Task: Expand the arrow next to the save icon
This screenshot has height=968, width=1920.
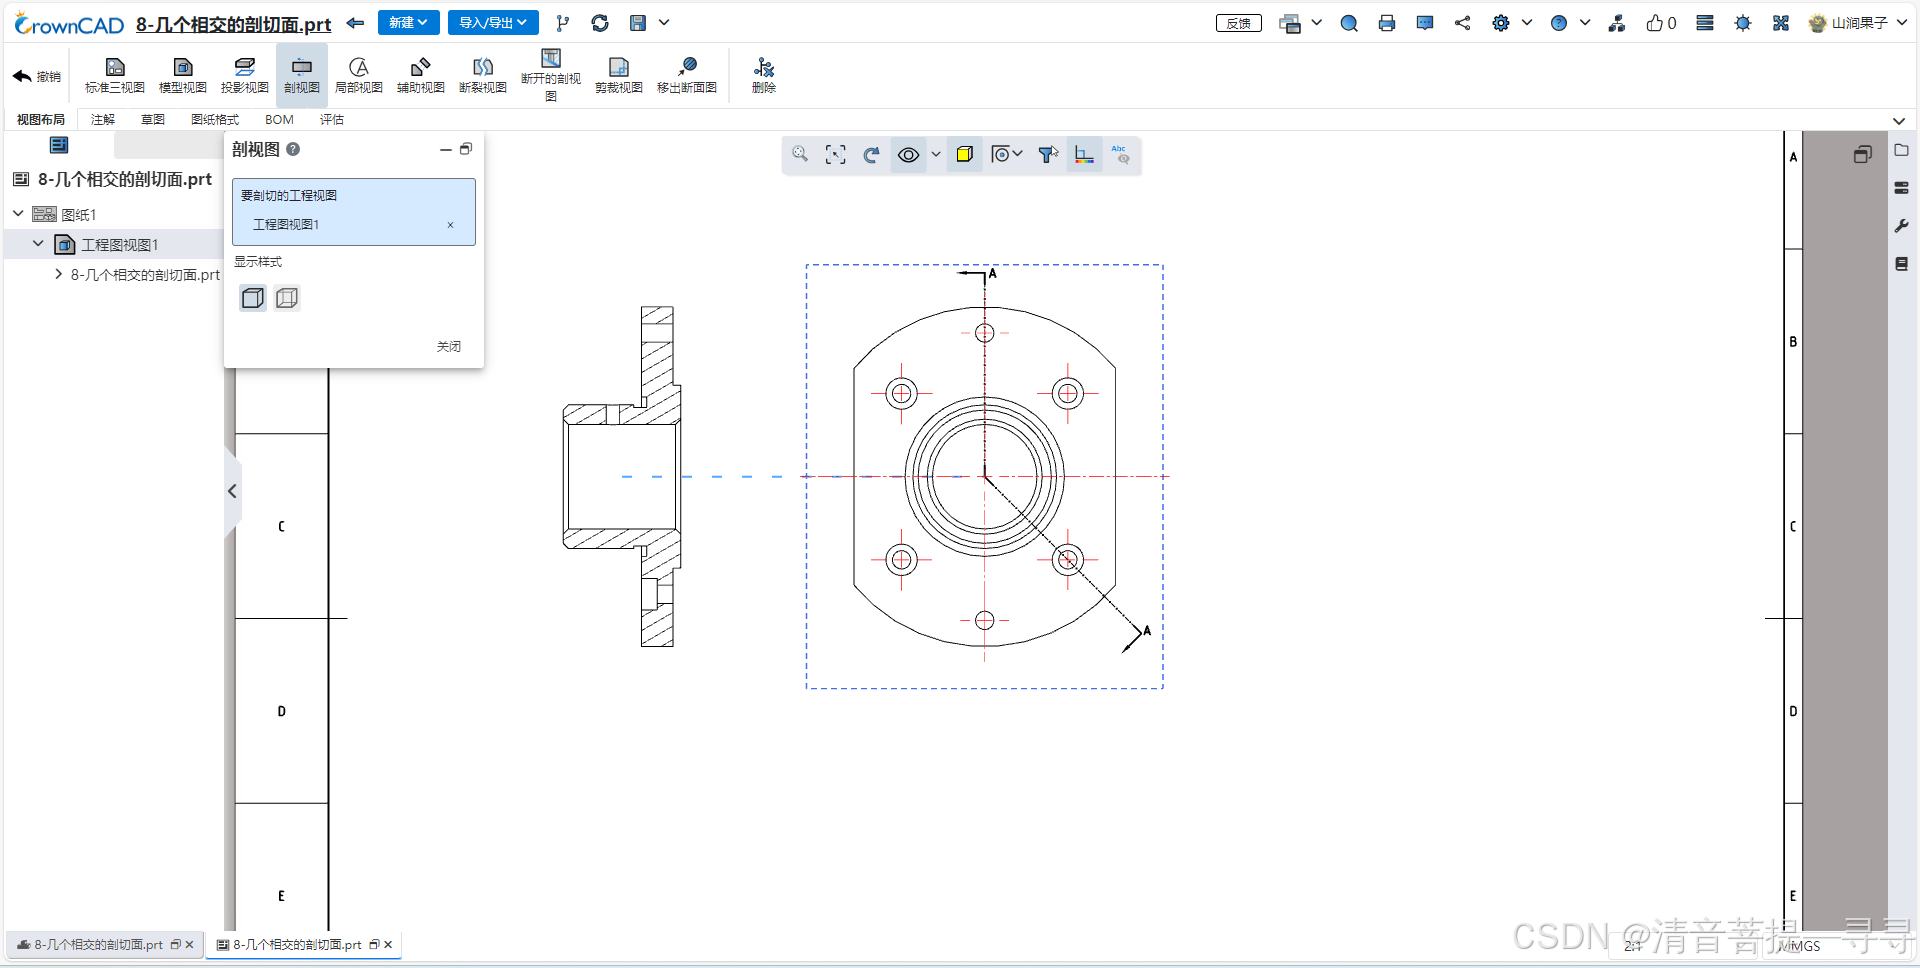Action: coord(664,22)
